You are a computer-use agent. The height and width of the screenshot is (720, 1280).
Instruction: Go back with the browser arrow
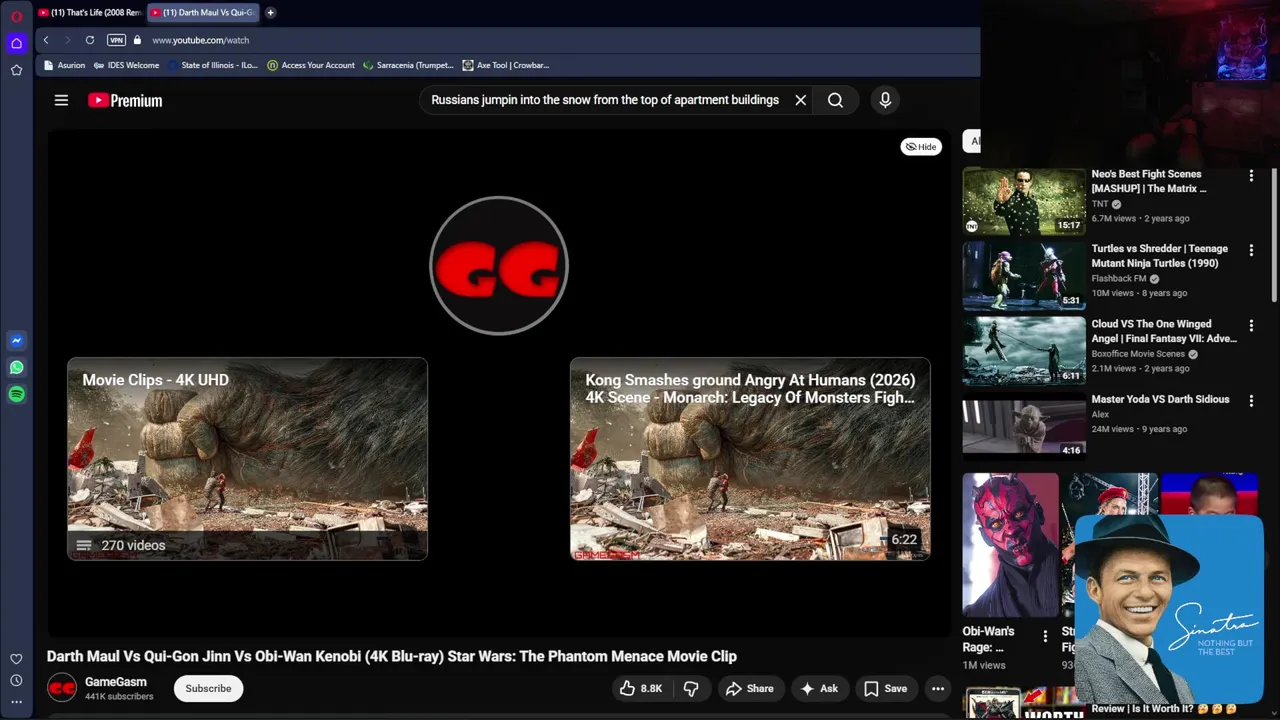click(46, 40)
